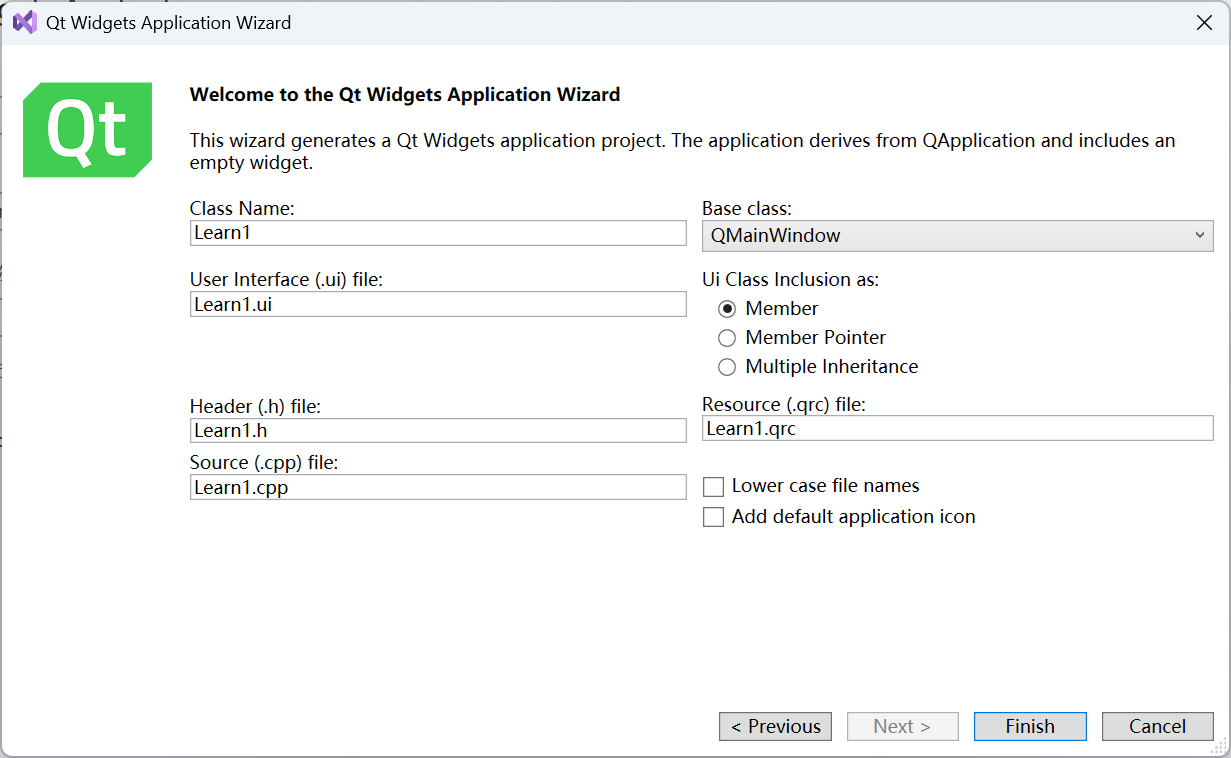
Task: Go back with the Previous button
Action: tap(775, 727)
